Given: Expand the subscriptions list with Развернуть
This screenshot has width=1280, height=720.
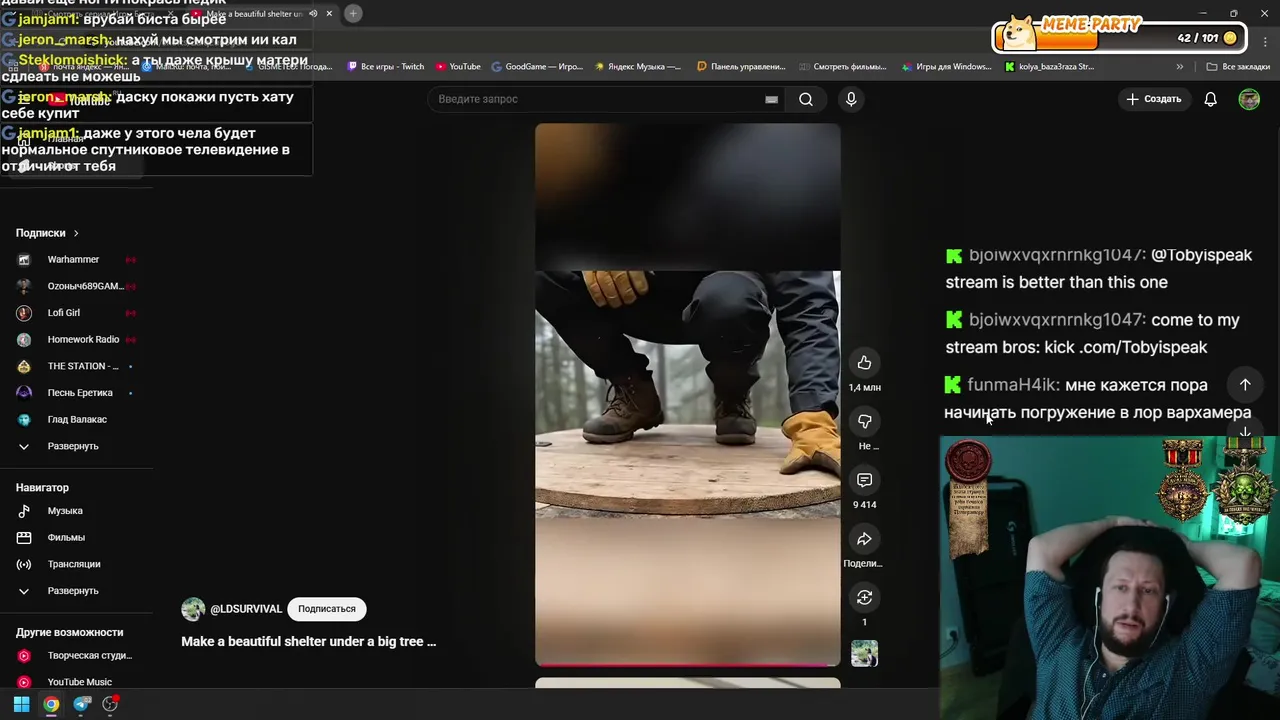Looking at the screenshot, I should coord(75,446).
